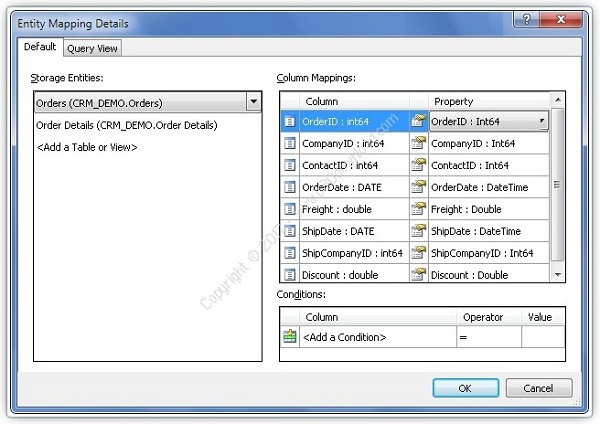
Task: Click the Column header in Column Mappings
Action: click(x=354, y=101)
